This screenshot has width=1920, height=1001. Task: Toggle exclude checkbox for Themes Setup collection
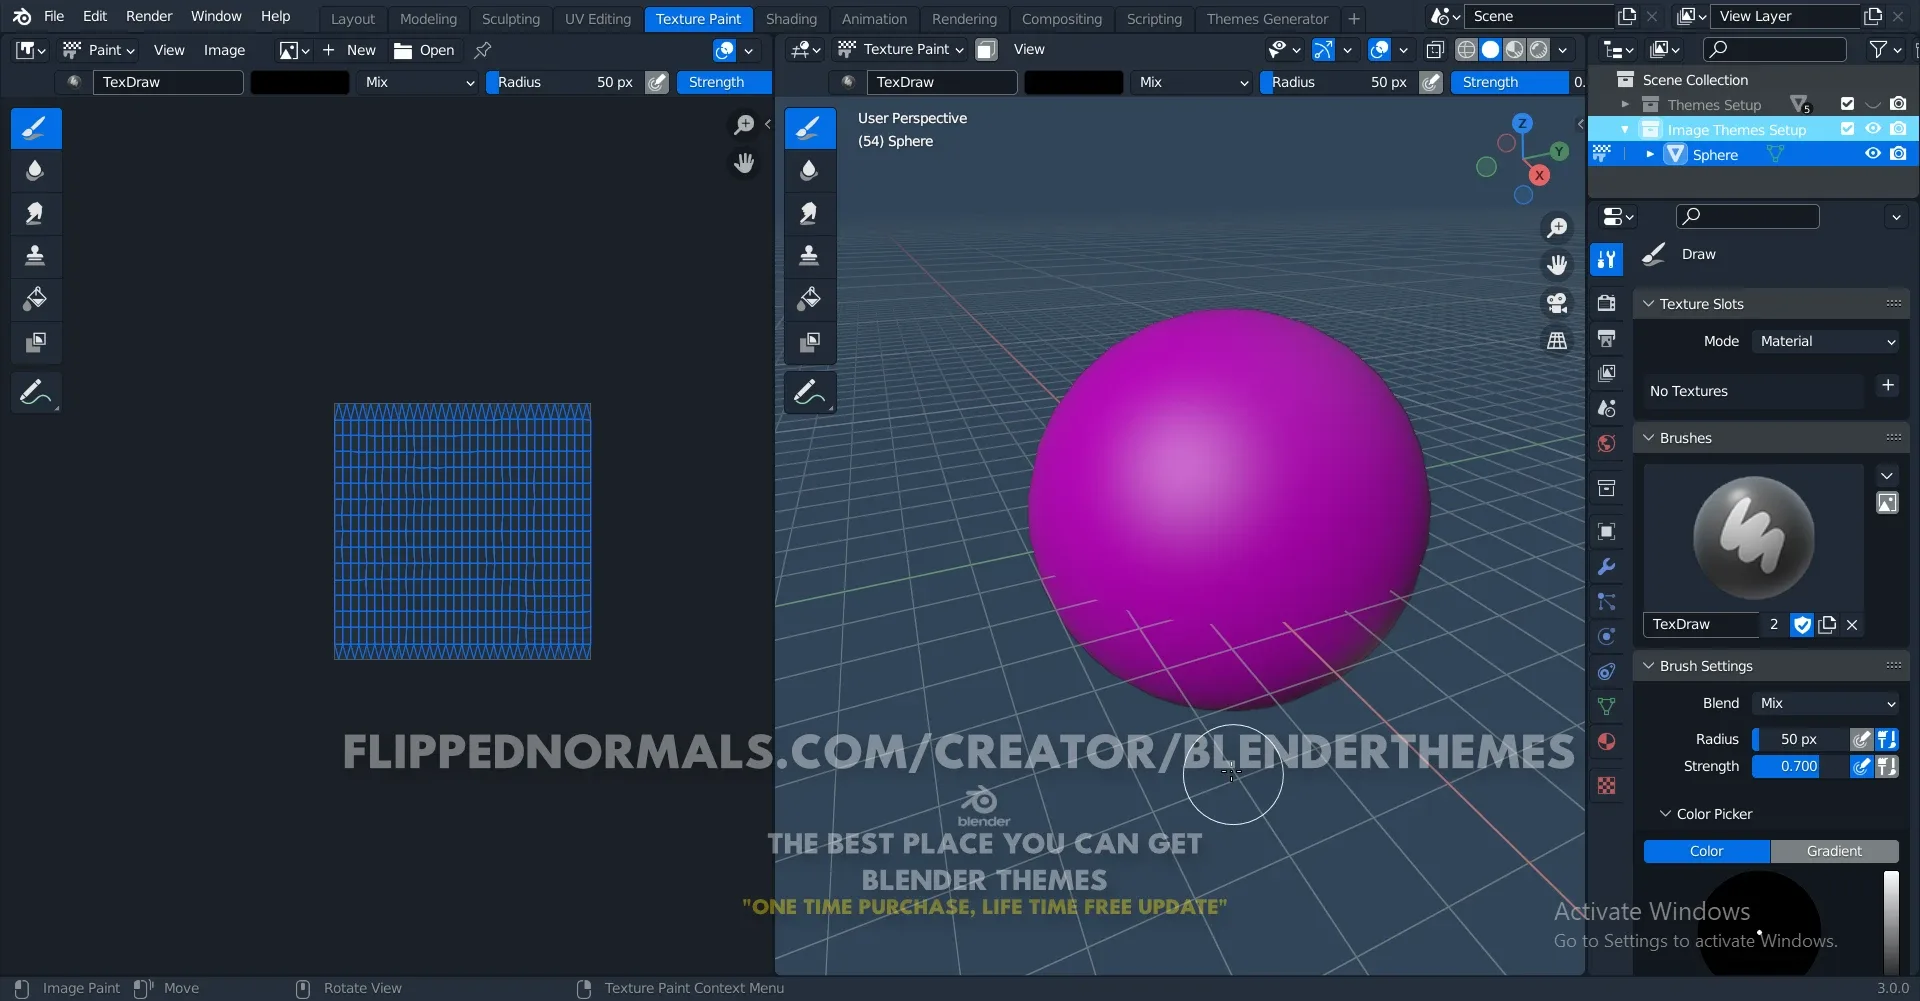point(1847,104)
